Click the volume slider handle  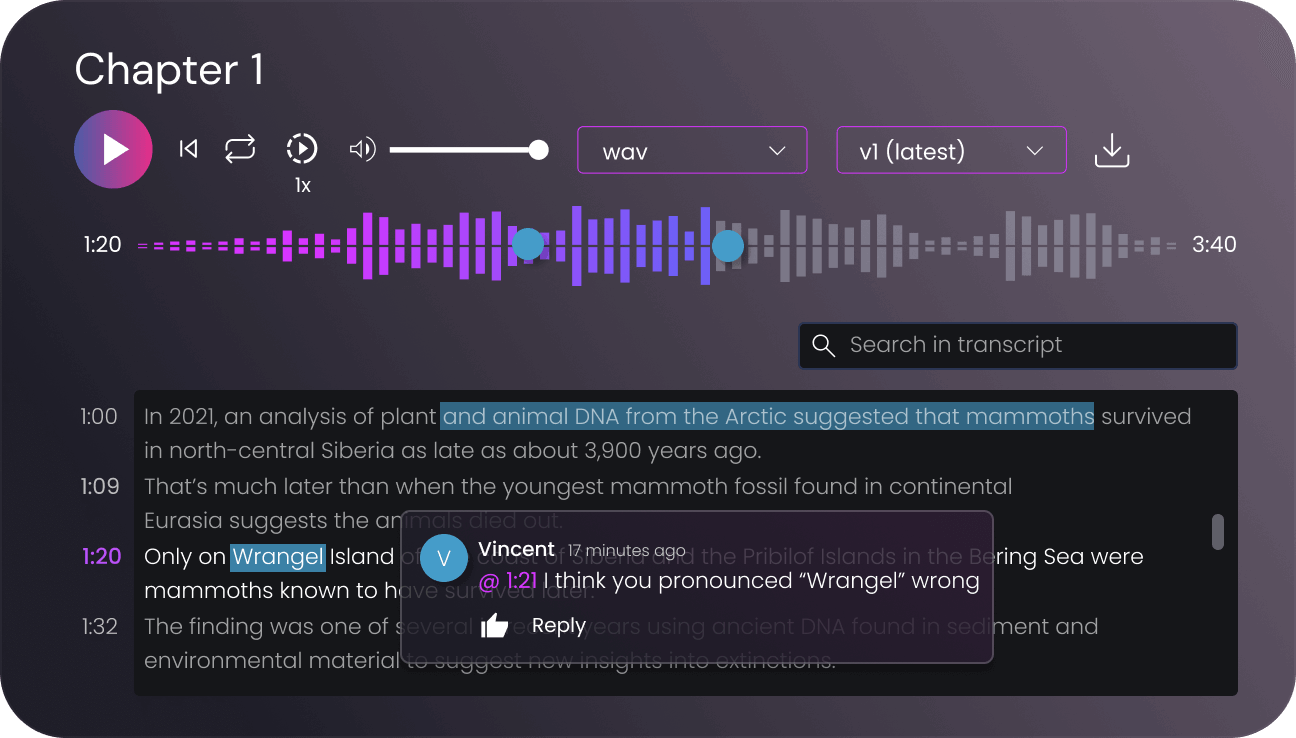538,150
